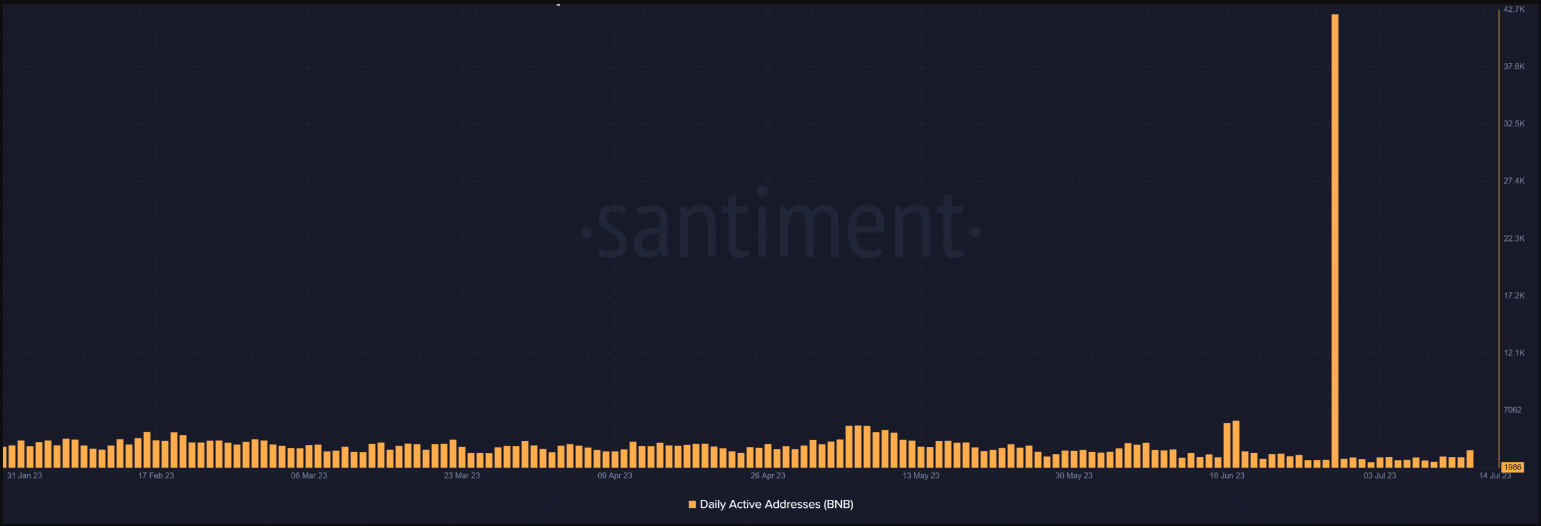Image resolution: width=1541 pixels, height=526 pixels.
Task: Click the 30 May 23 date label
Action: [1074, 476]
